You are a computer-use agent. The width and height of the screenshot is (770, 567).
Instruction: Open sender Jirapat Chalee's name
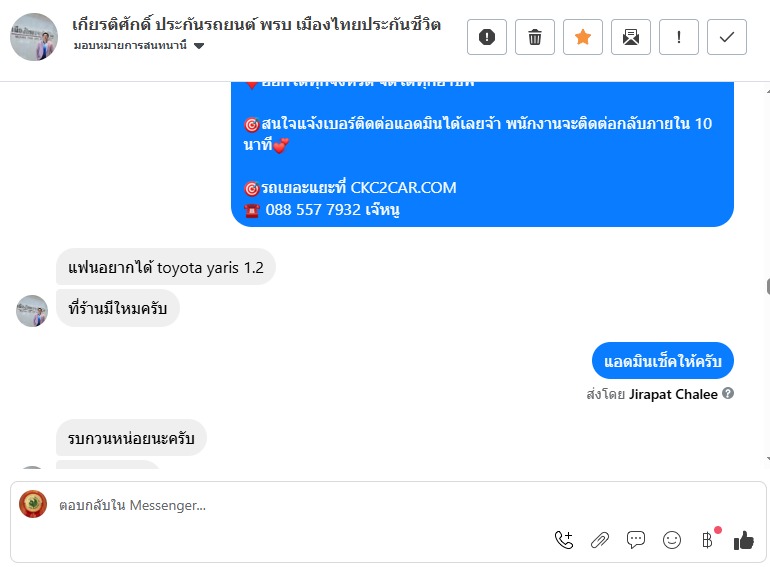pyautogui.click(x=673, y=394)
